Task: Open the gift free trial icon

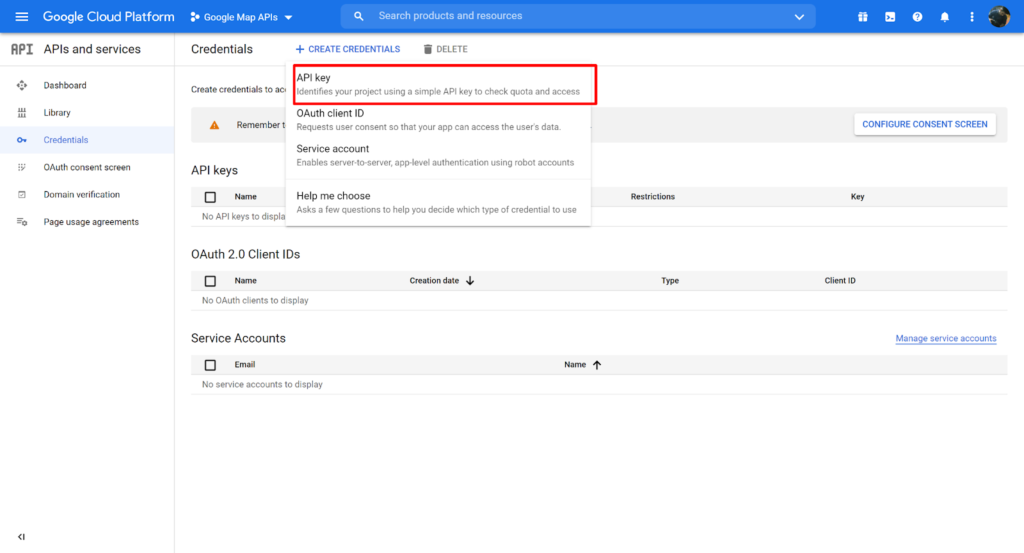Action: point(863,17)
